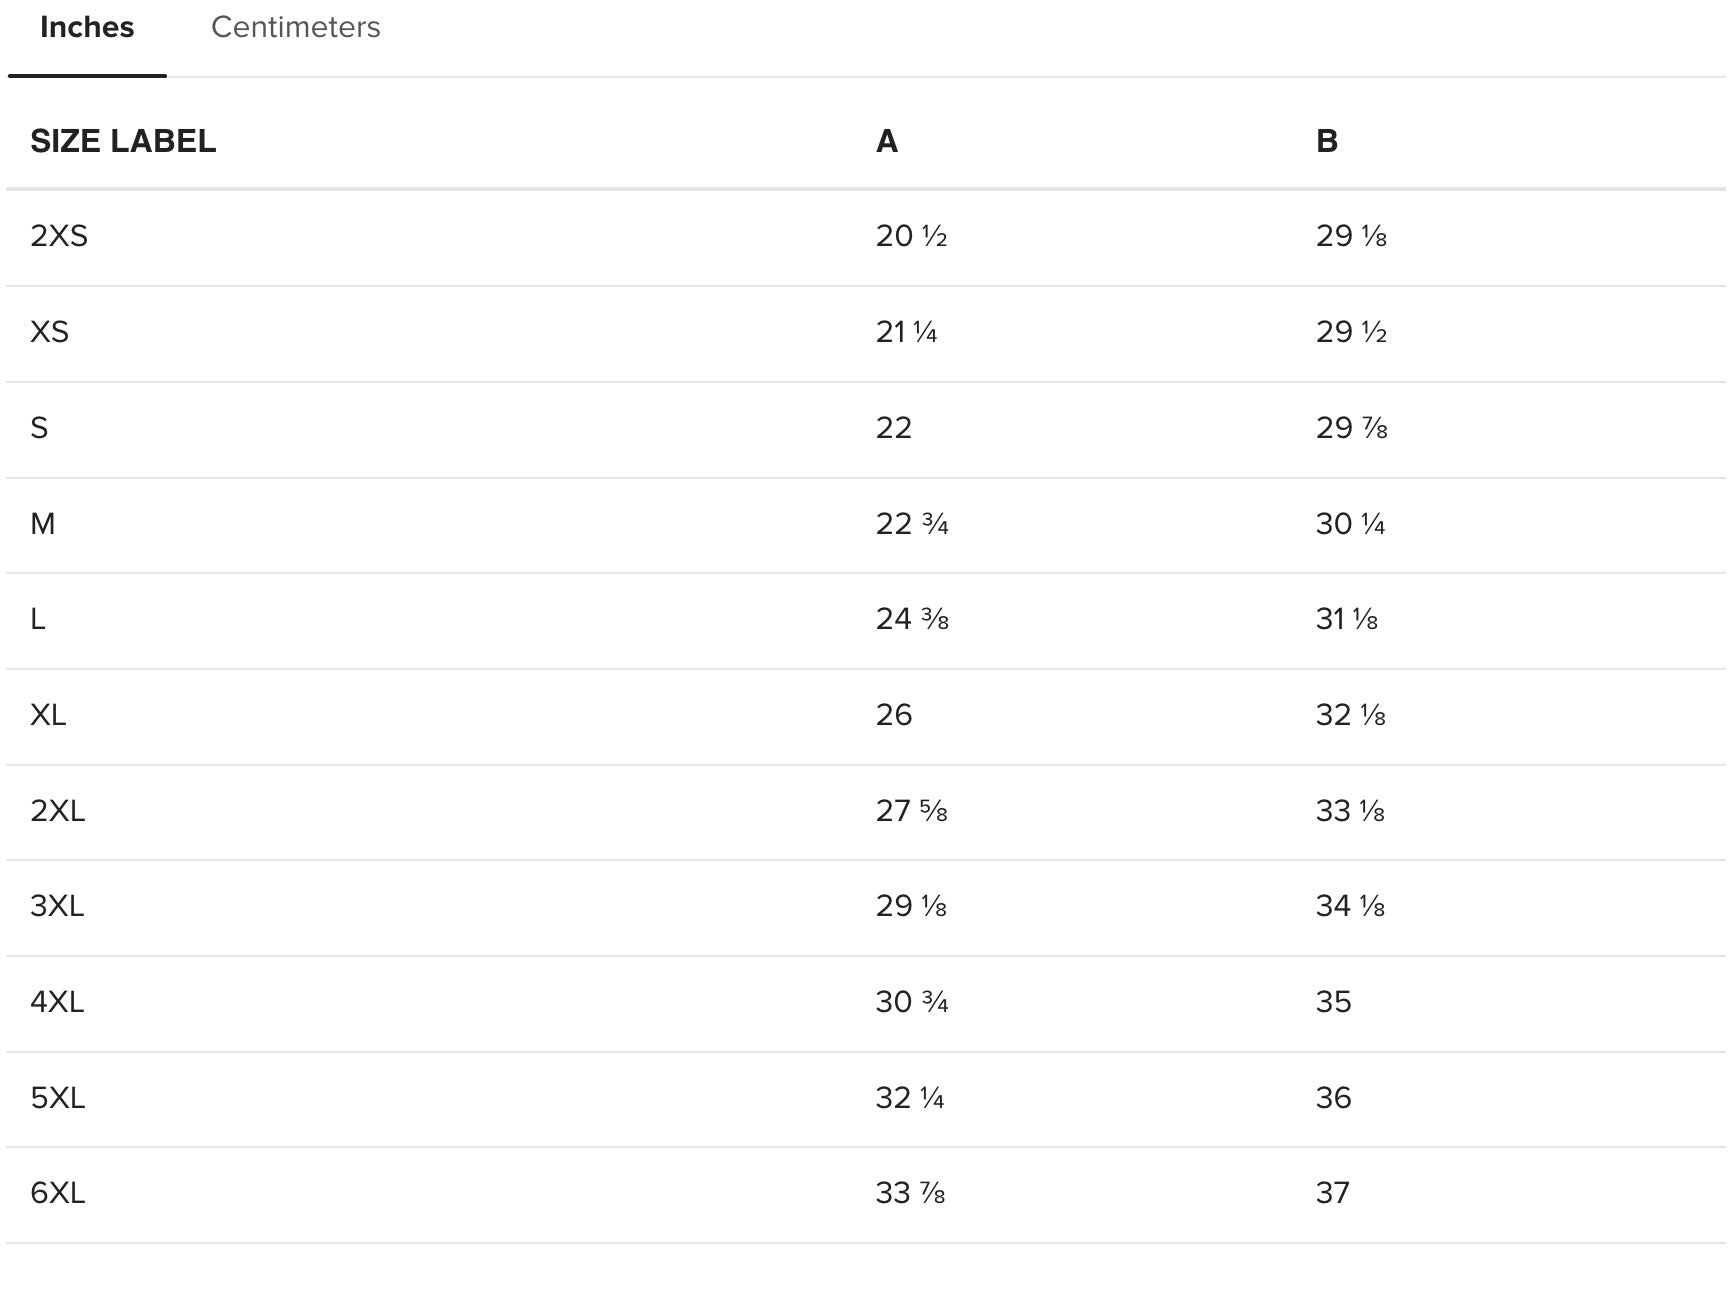This screenshot has width=1736, height=1290.
Task: Click the A column header
Action: (x=886, y=141)
